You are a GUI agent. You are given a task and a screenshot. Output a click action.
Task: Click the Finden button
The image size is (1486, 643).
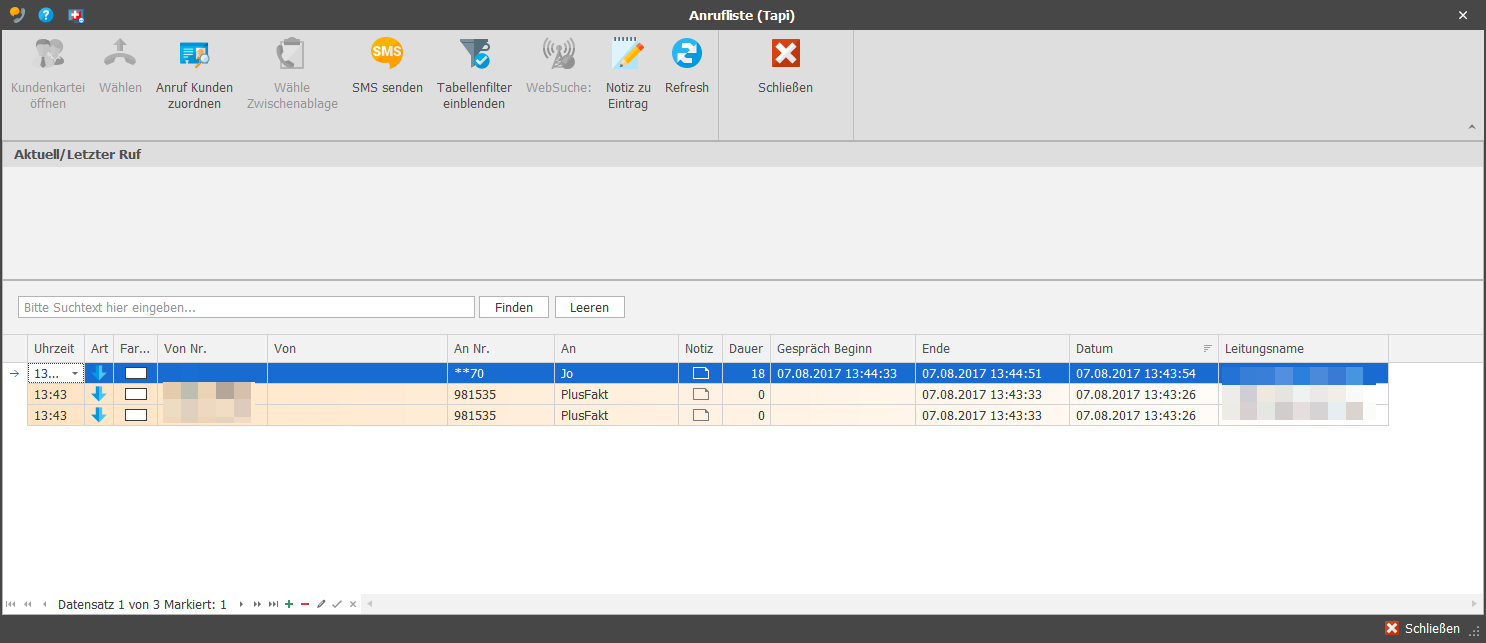click(514, 307)
